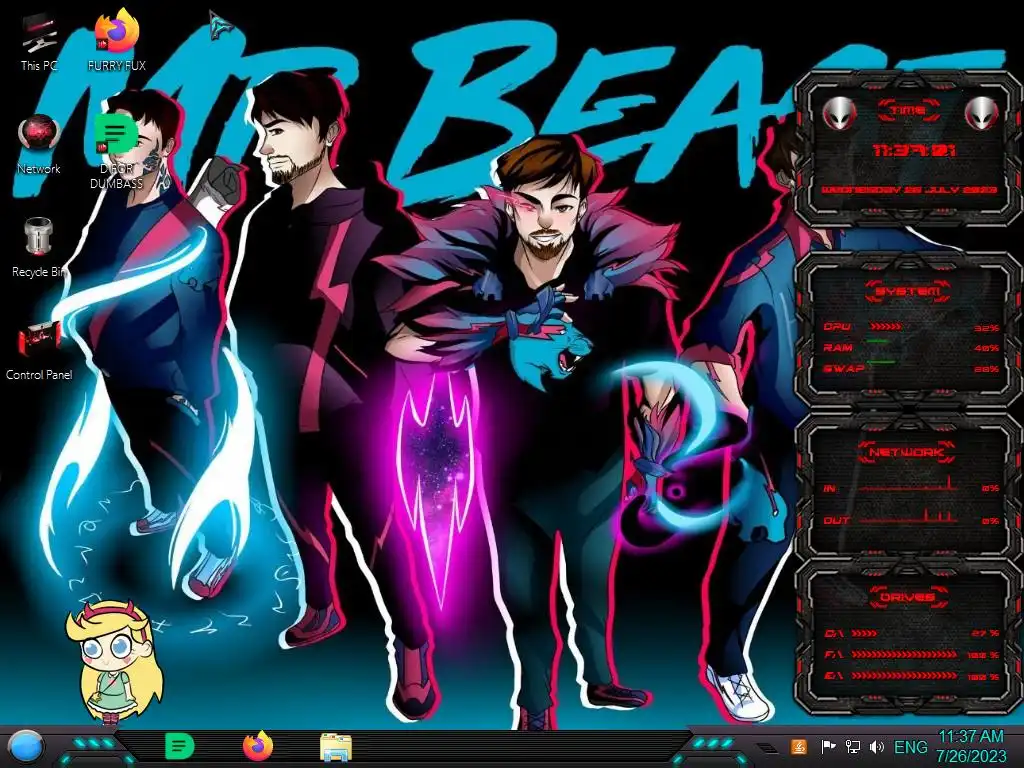1024x768 pixels.
Task: Click the NETWORK widget header
Action: click(907, 452)
